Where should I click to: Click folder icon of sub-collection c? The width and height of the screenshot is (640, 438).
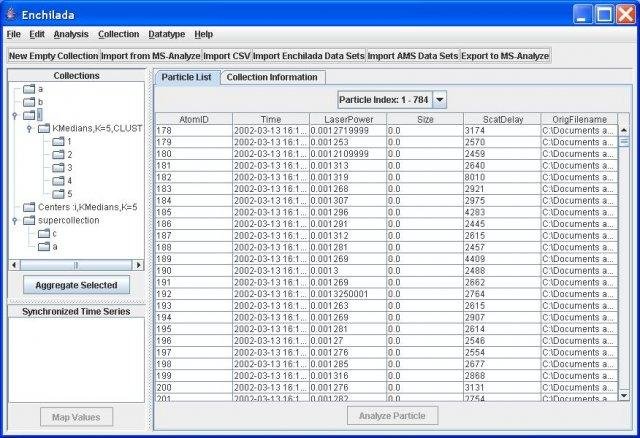pyautogui.click(x=44, y=233)
